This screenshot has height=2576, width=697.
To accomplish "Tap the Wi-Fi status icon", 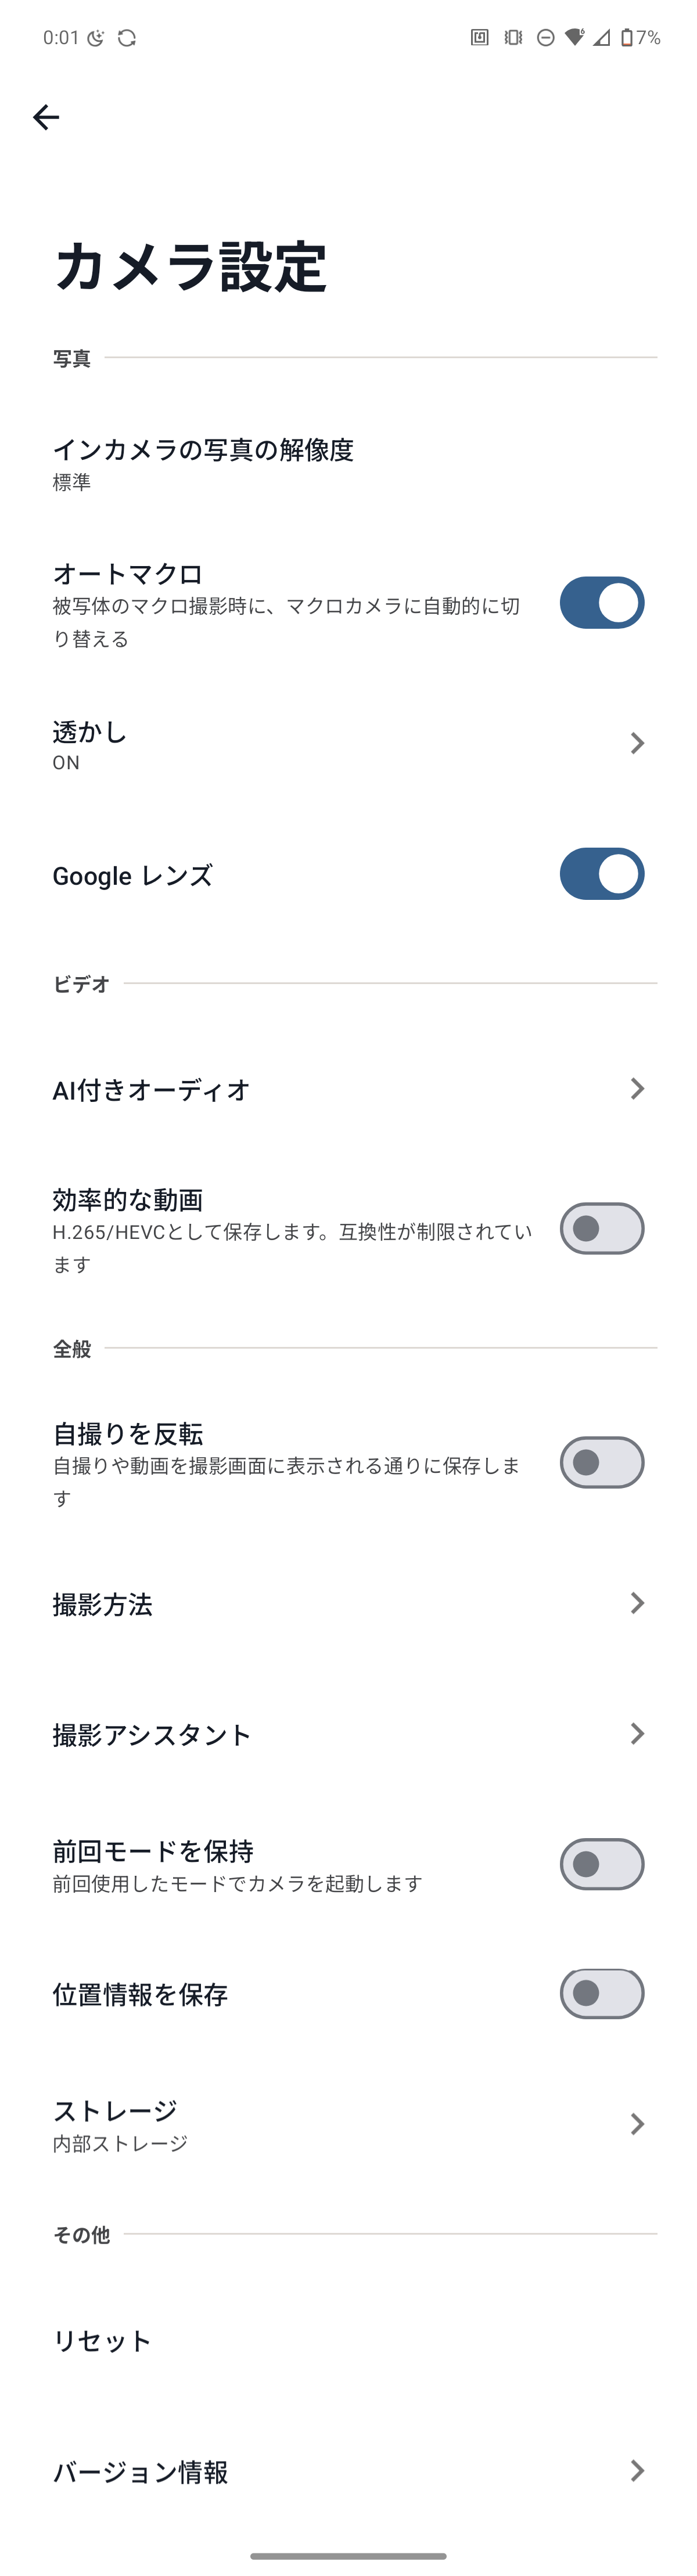I will 574,38.
